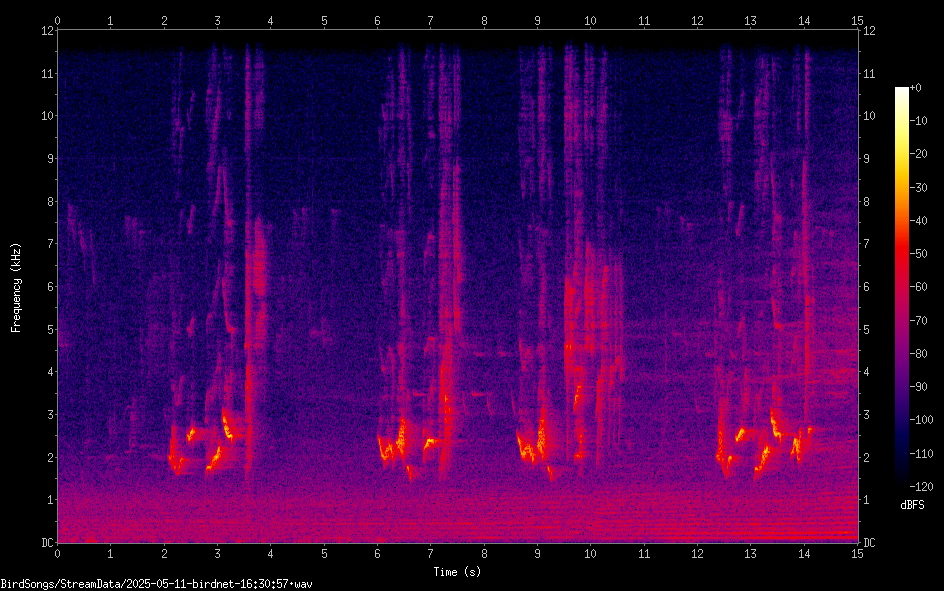Click the "9" label on the right frequency axis

coord(866,159)
